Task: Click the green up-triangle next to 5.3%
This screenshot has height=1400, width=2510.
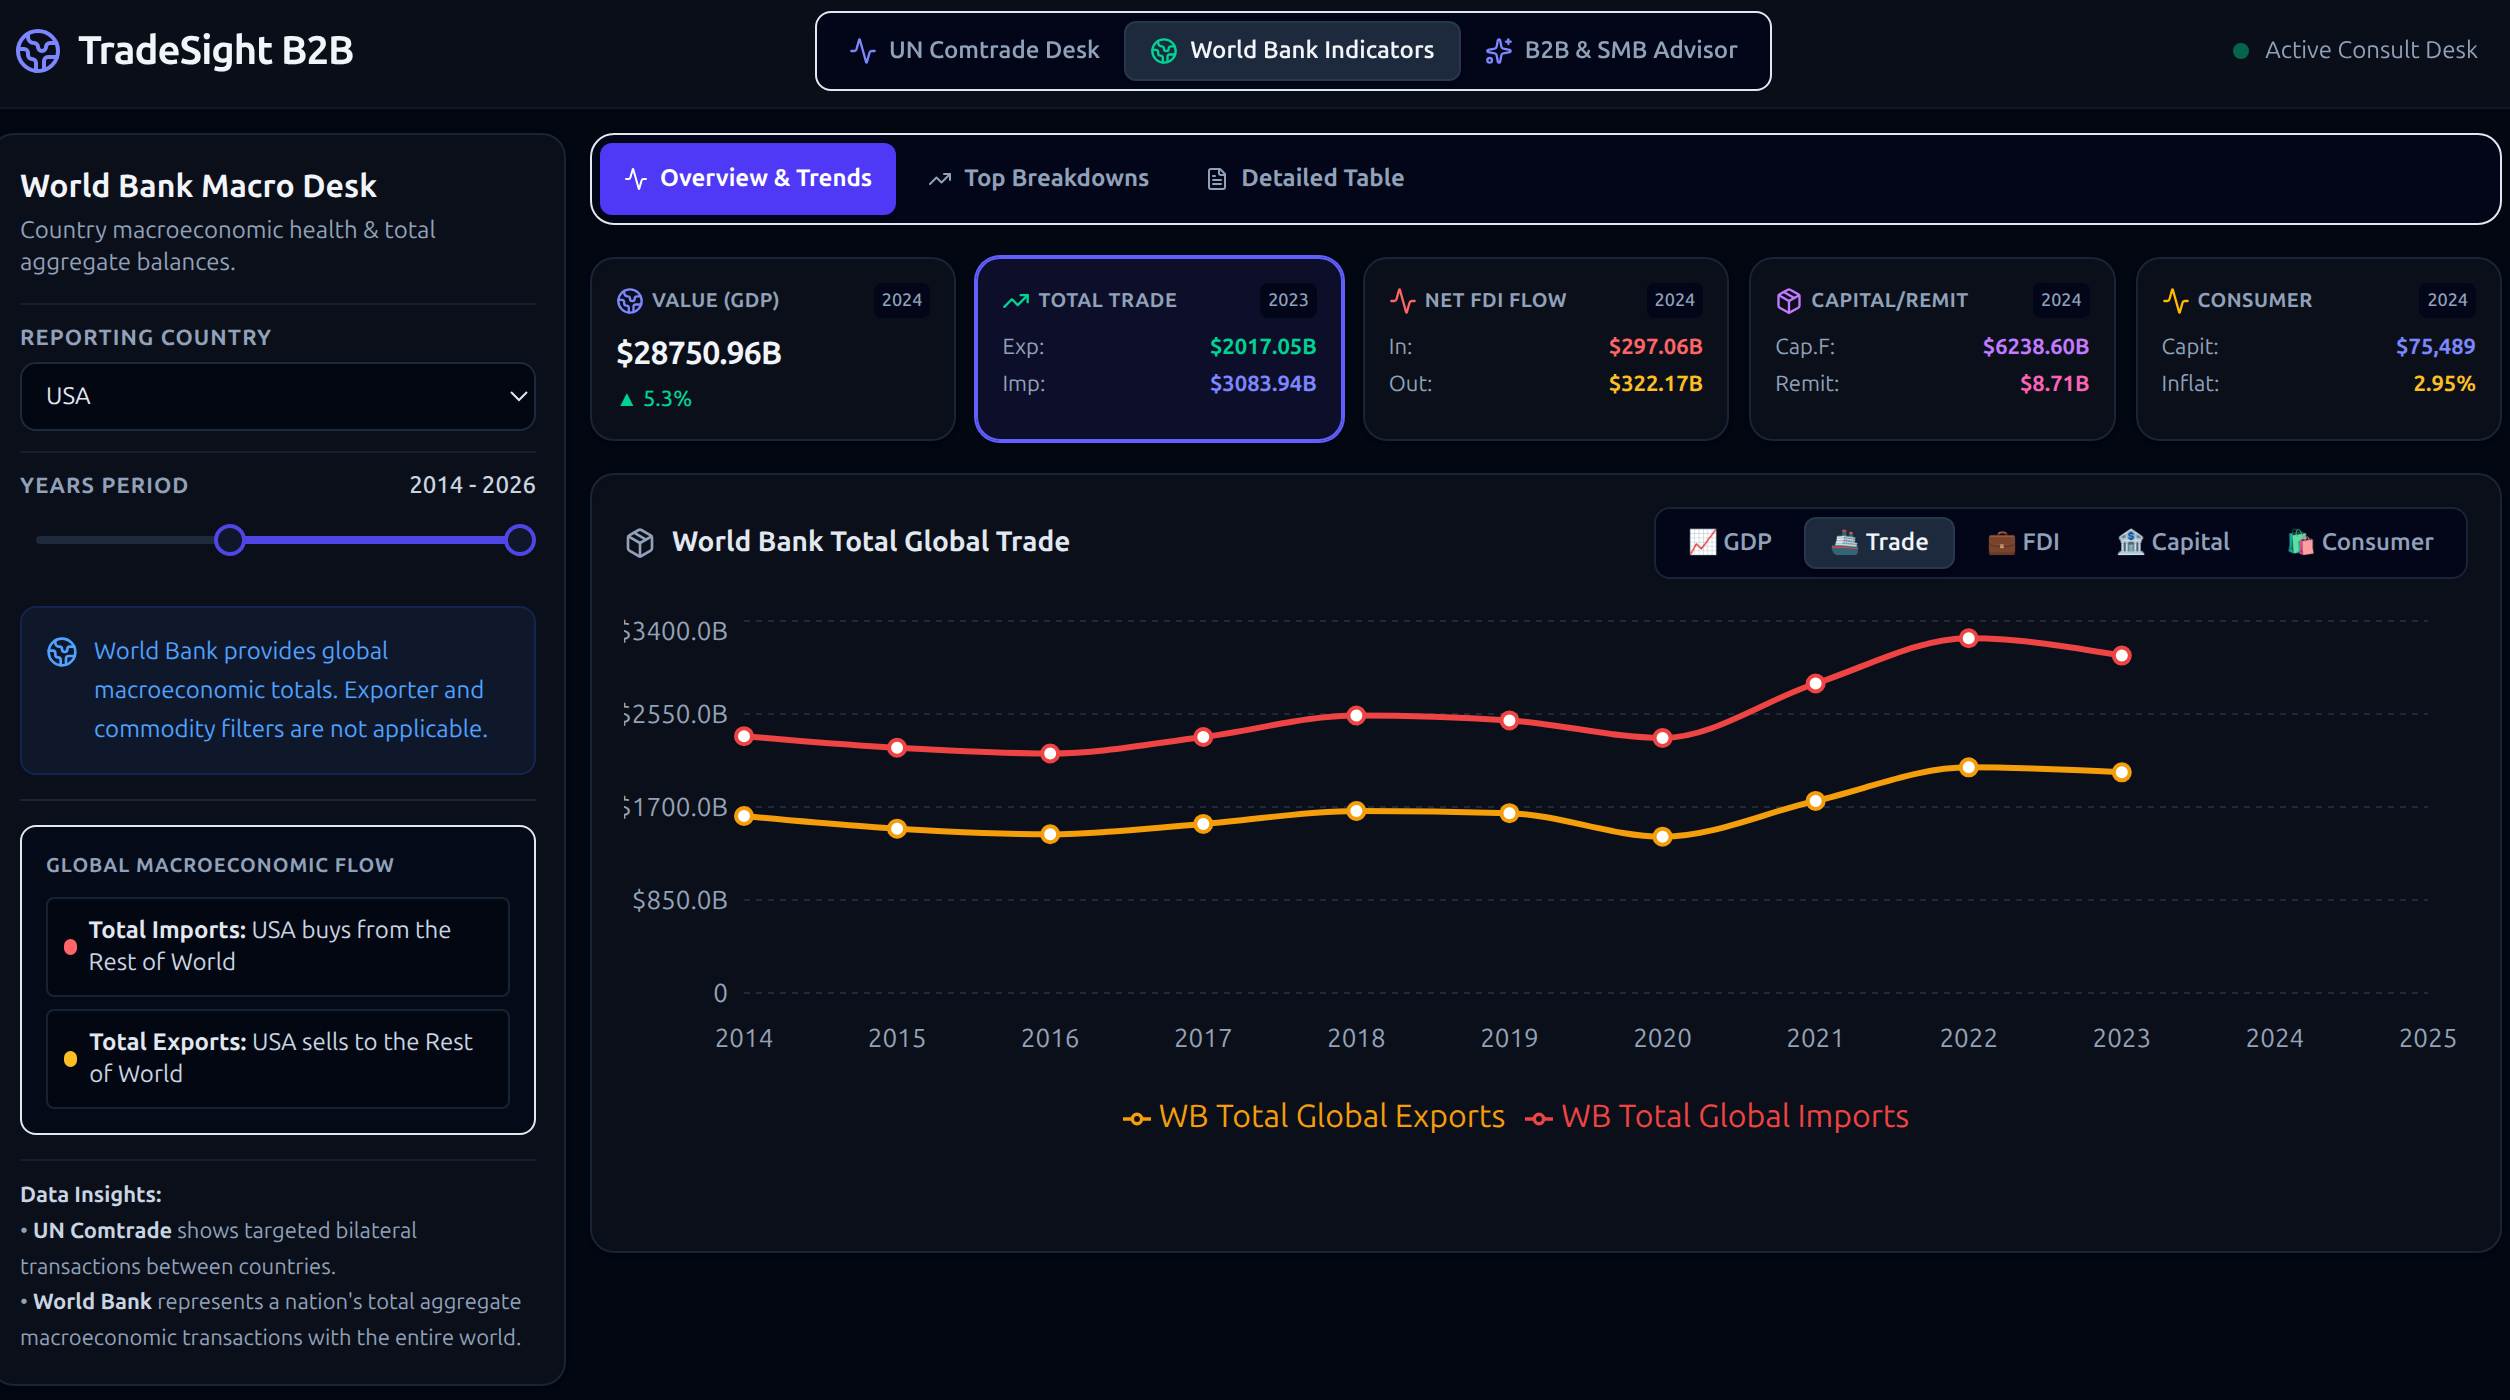Action: click(627, 399)
